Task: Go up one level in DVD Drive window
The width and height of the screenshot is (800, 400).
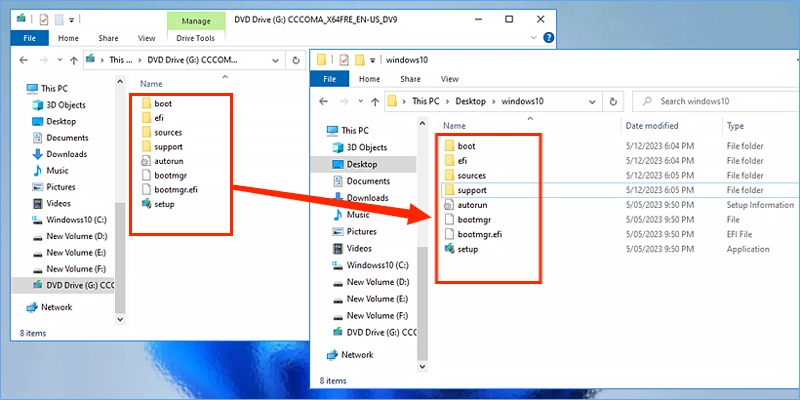Action: (73, 60)
